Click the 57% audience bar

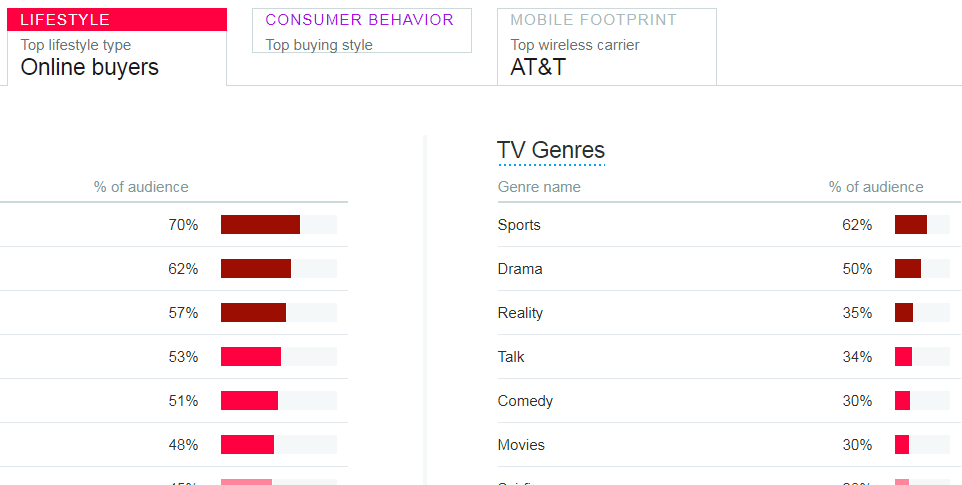point(279,313)
